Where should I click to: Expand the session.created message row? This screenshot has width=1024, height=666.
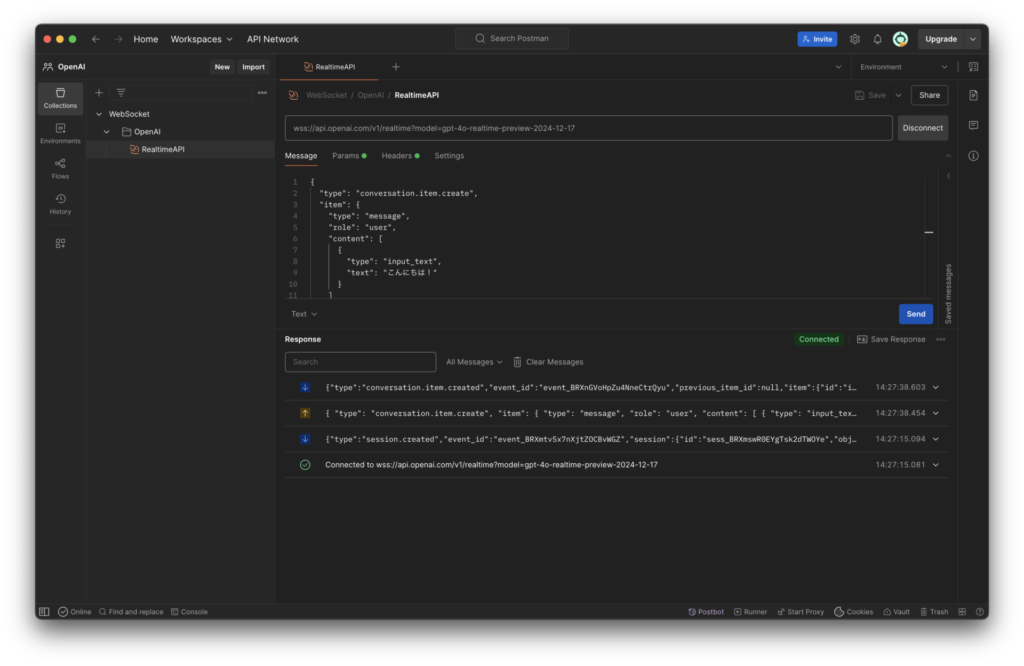[x=936, y=439]
